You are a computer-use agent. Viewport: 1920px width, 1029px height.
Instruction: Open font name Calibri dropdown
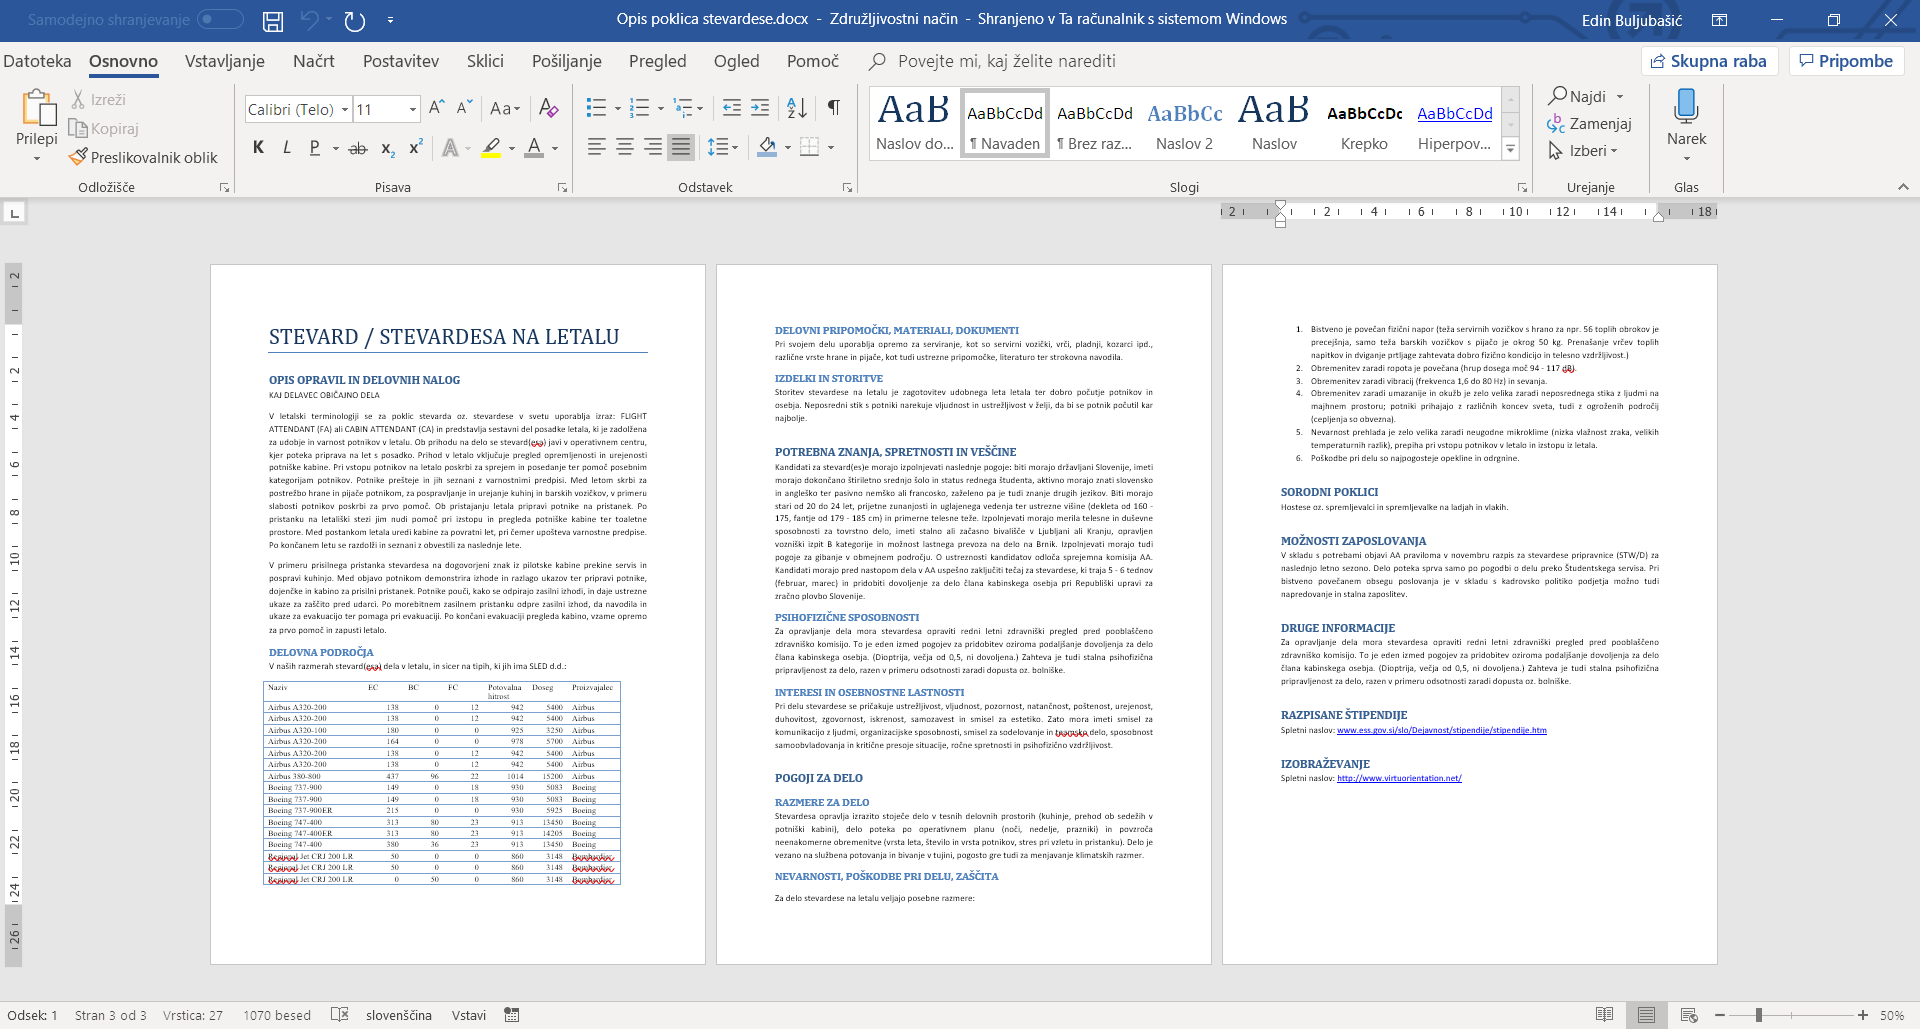click(x=345, y=109)
